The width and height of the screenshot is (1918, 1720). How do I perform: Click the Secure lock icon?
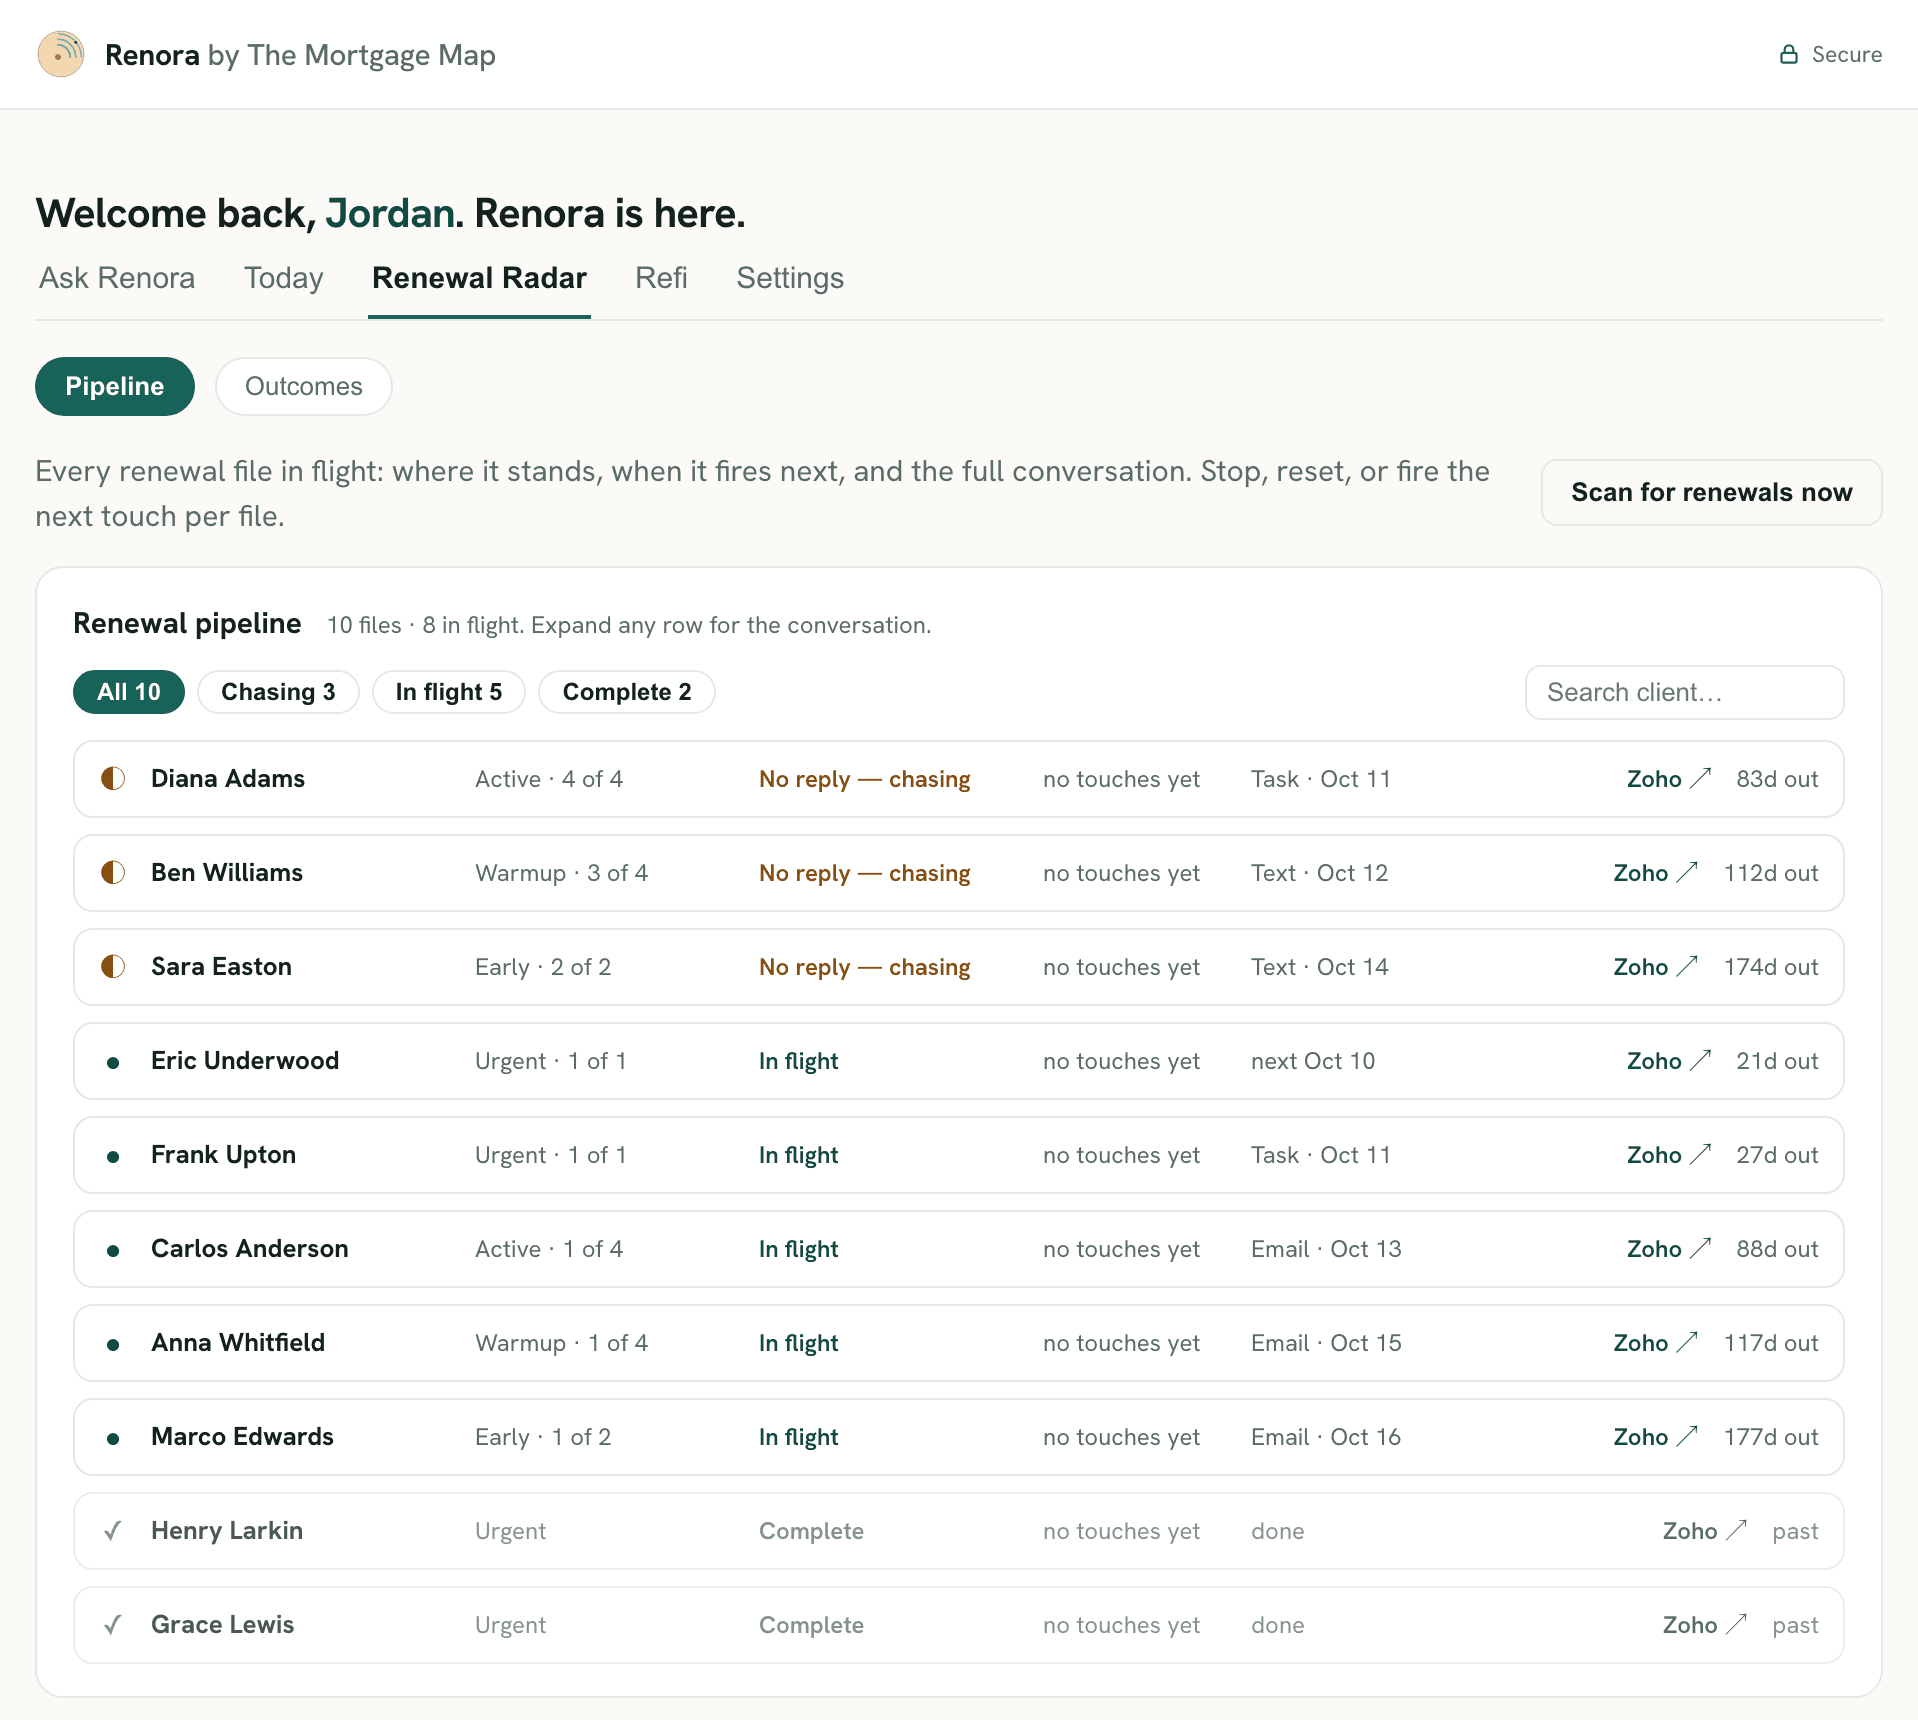pos(1789,54)
